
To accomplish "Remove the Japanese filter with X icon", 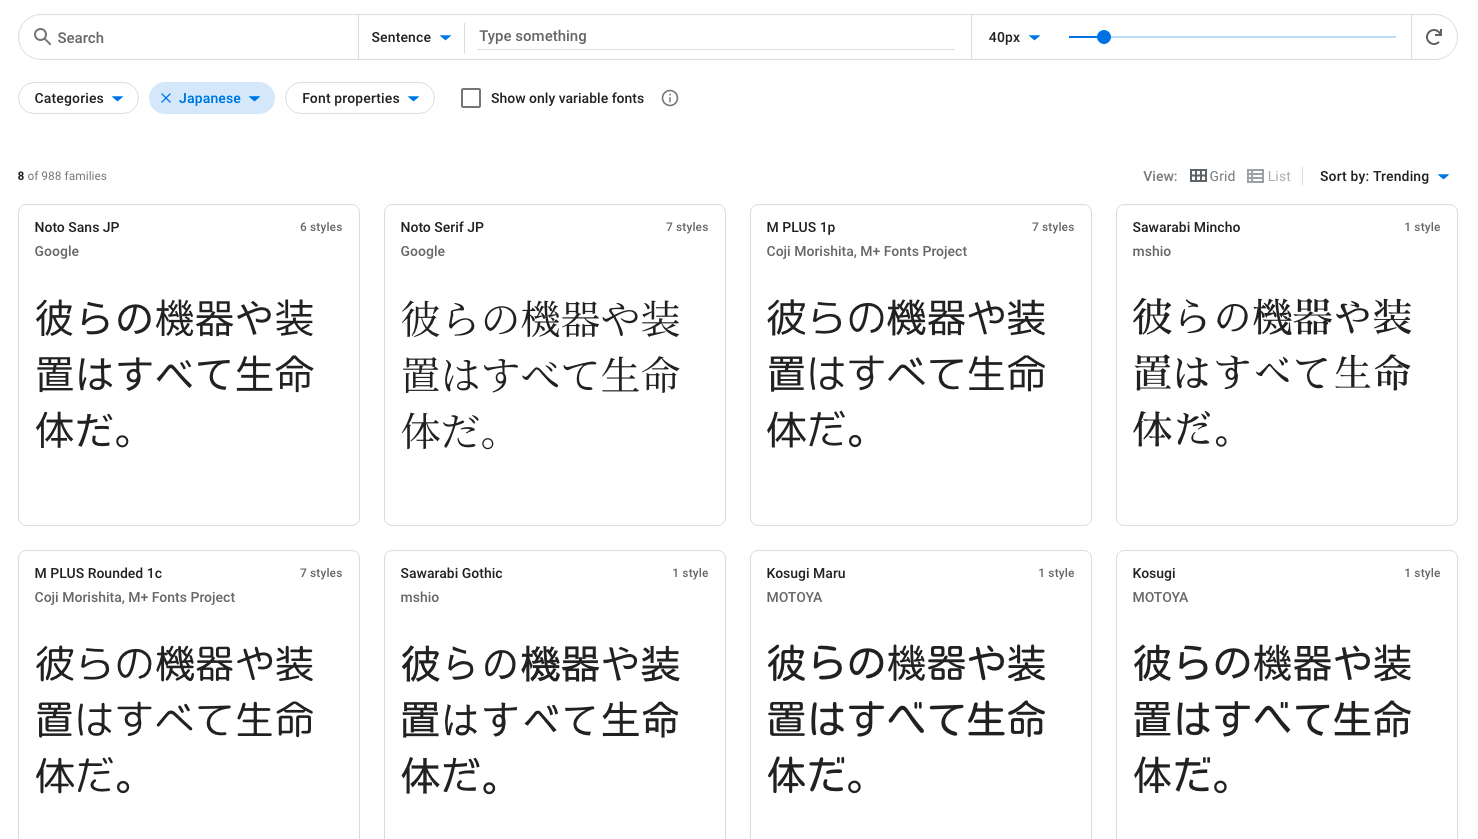I will tap(166, 98).
